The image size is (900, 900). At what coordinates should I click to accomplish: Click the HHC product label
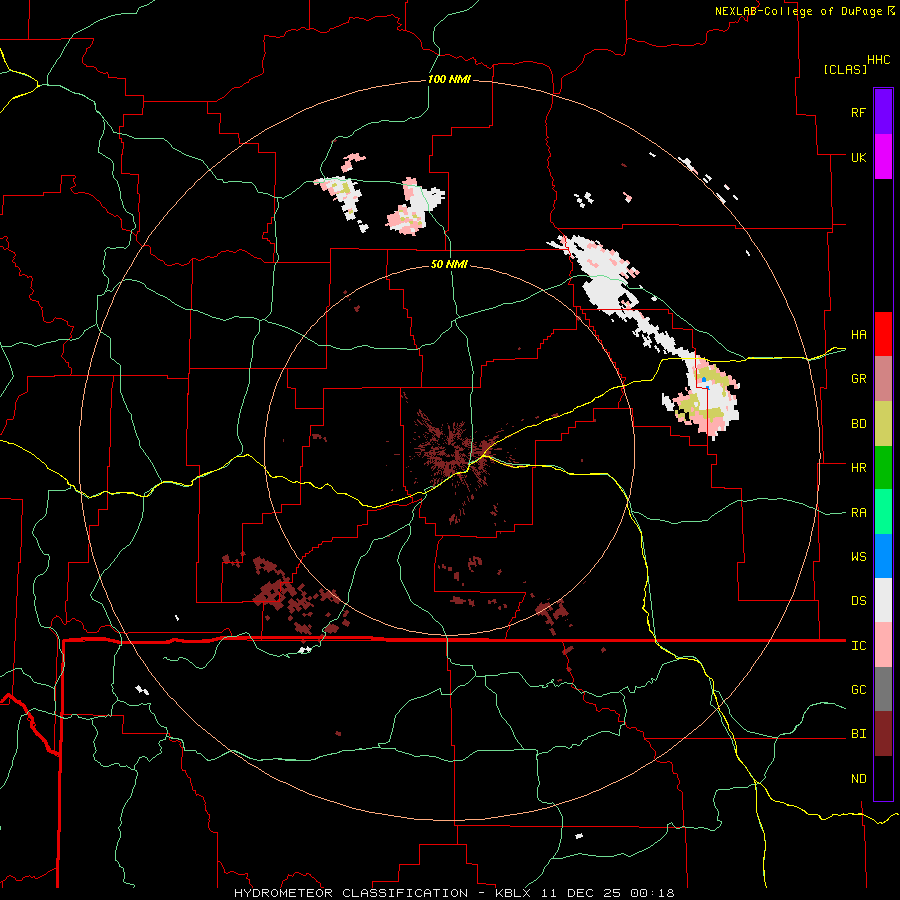click(878, 60)
